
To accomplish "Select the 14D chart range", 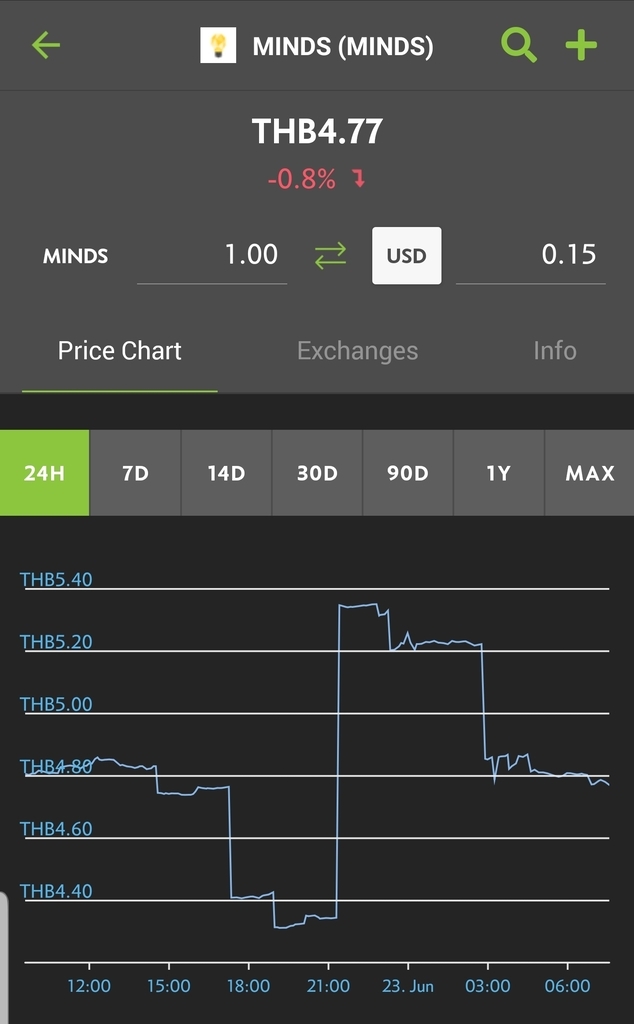I will [x=226, y=473].
